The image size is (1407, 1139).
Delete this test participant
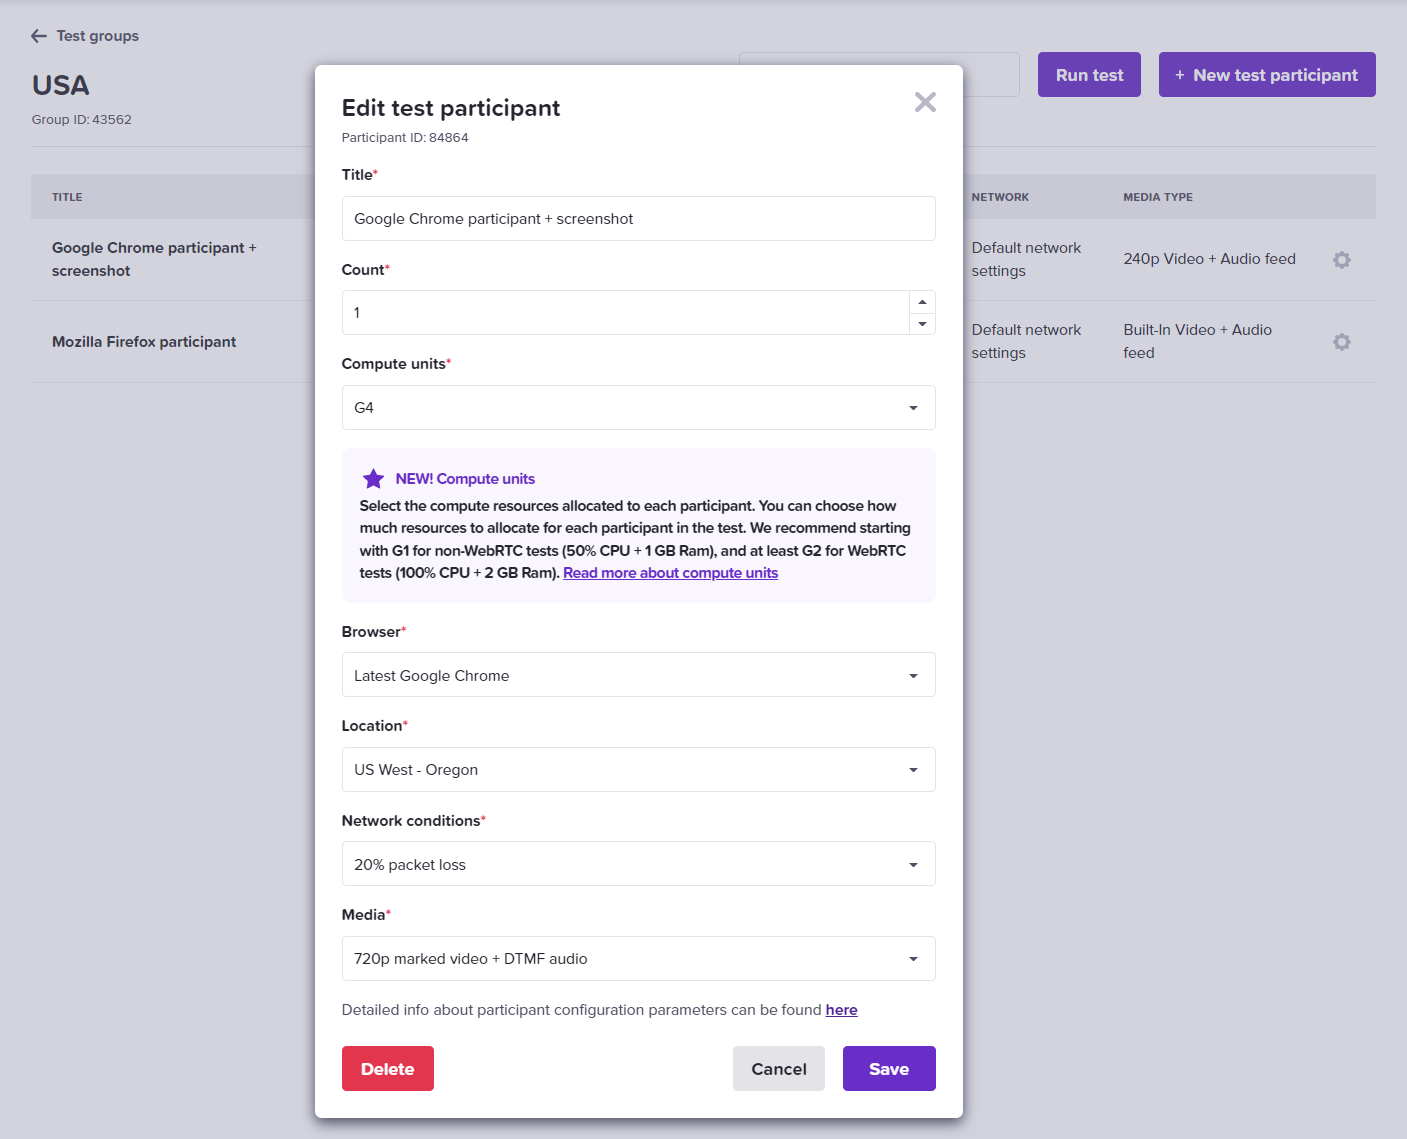tap(387, 1068)
